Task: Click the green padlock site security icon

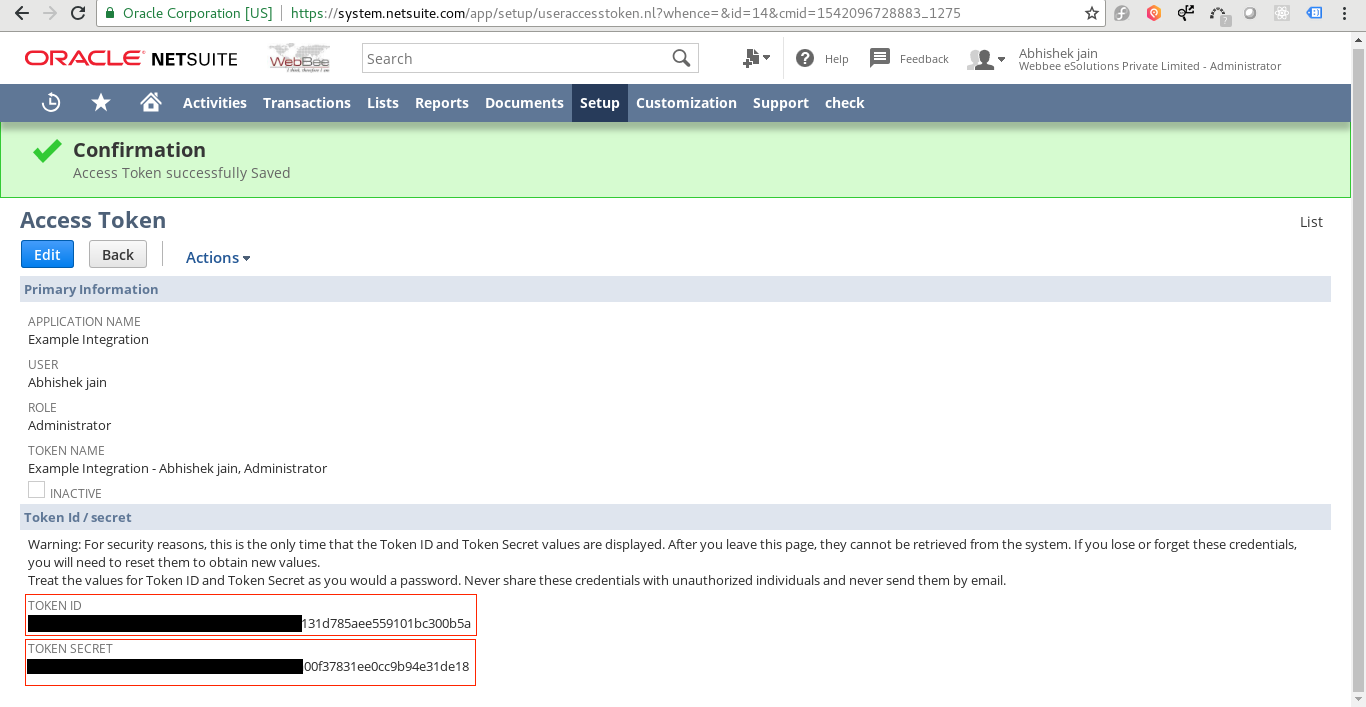Action: 110,14
